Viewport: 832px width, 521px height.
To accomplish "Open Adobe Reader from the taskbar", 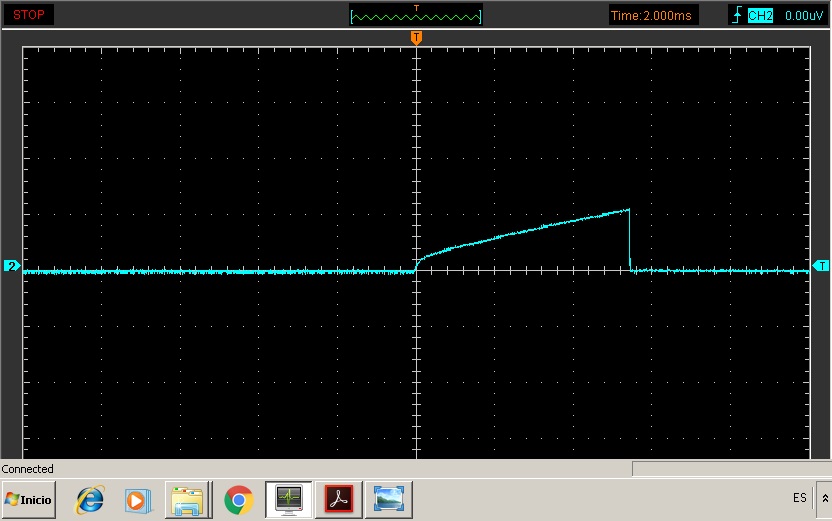I will point(338,499).
